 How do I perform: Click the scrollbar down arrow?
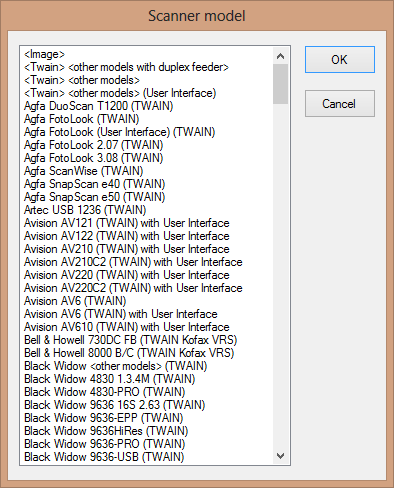(x=280, y=455)
